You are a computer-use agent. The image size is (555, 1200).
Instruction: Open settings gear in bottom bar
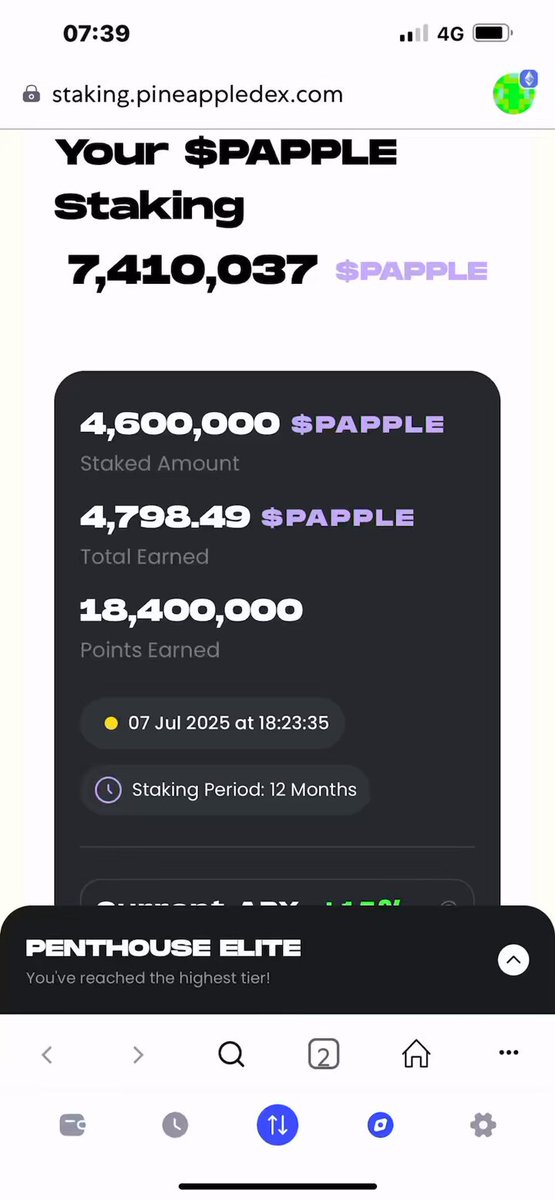(483, 1125)
